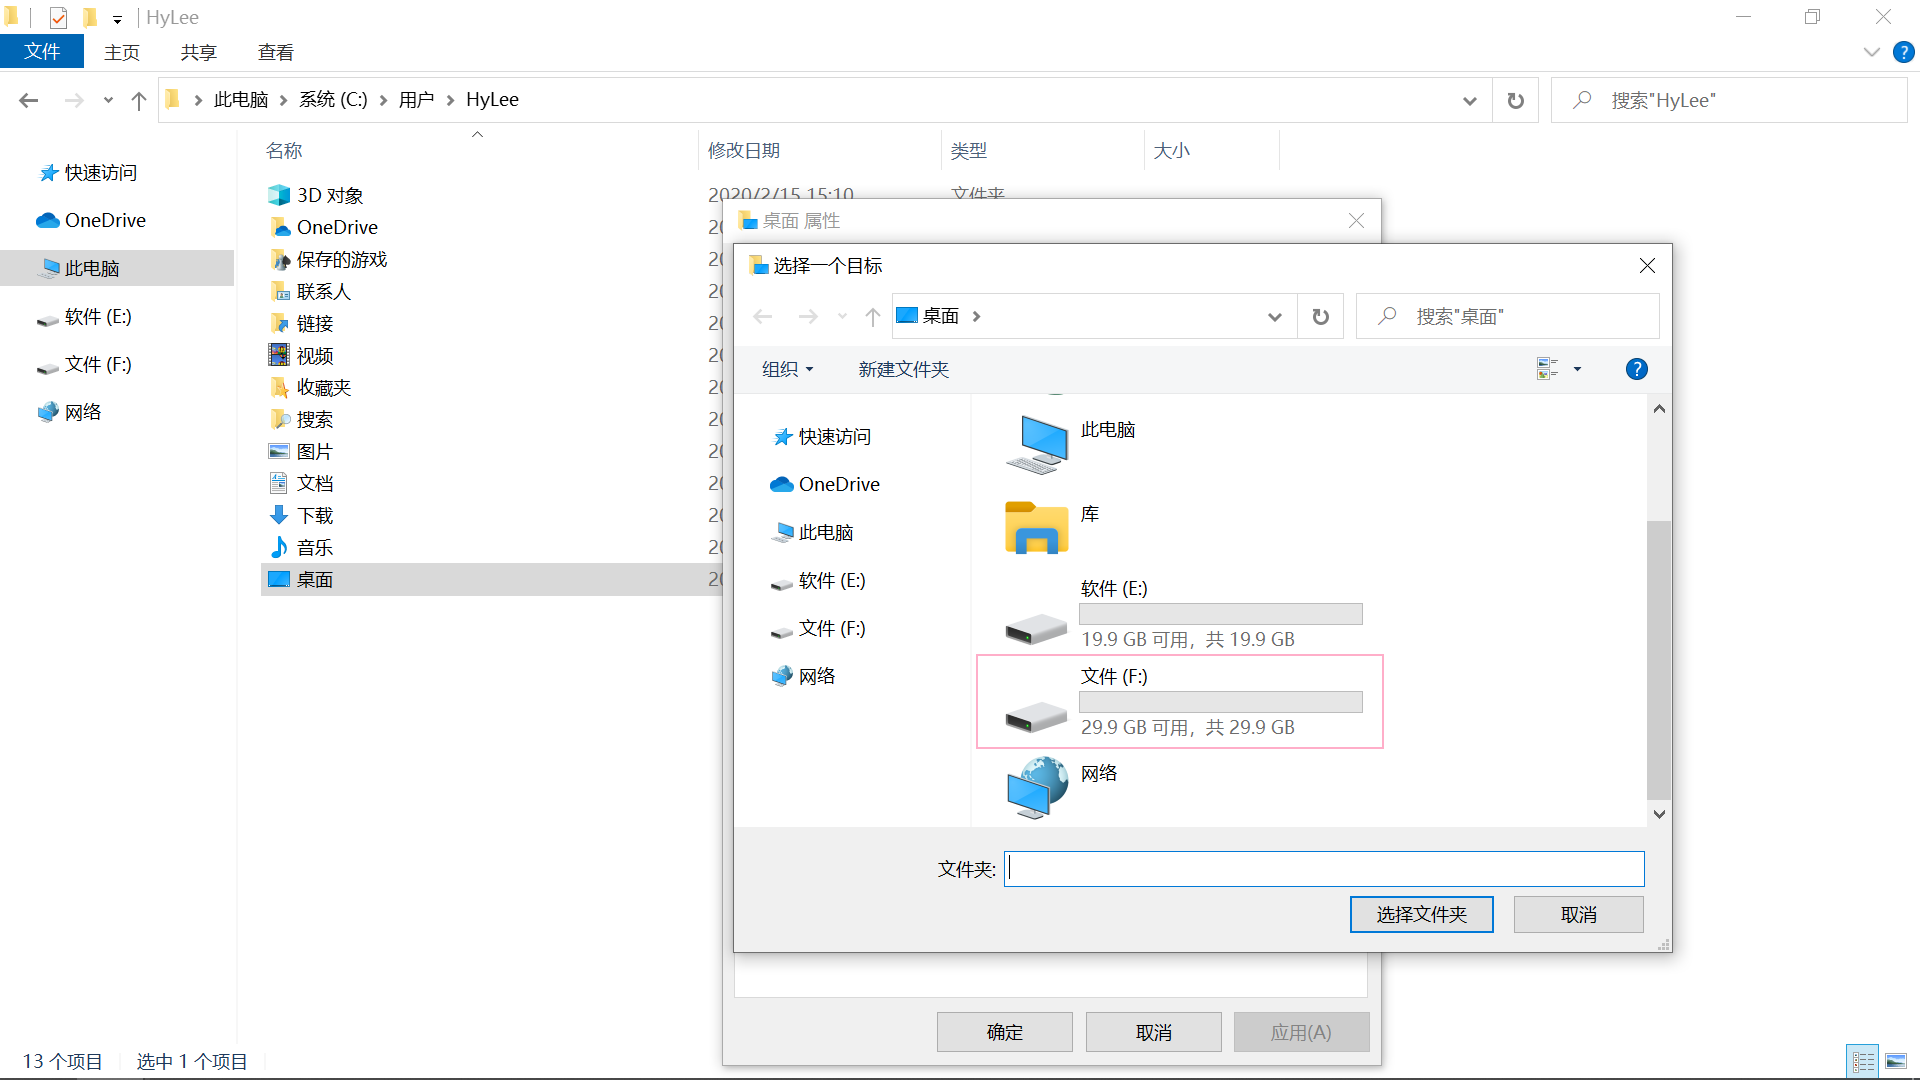The height and width of the screenshot is (1080, 1920).
Task: Click the dialog's vertical scrollbar thumb
Action: point(1658,660)
